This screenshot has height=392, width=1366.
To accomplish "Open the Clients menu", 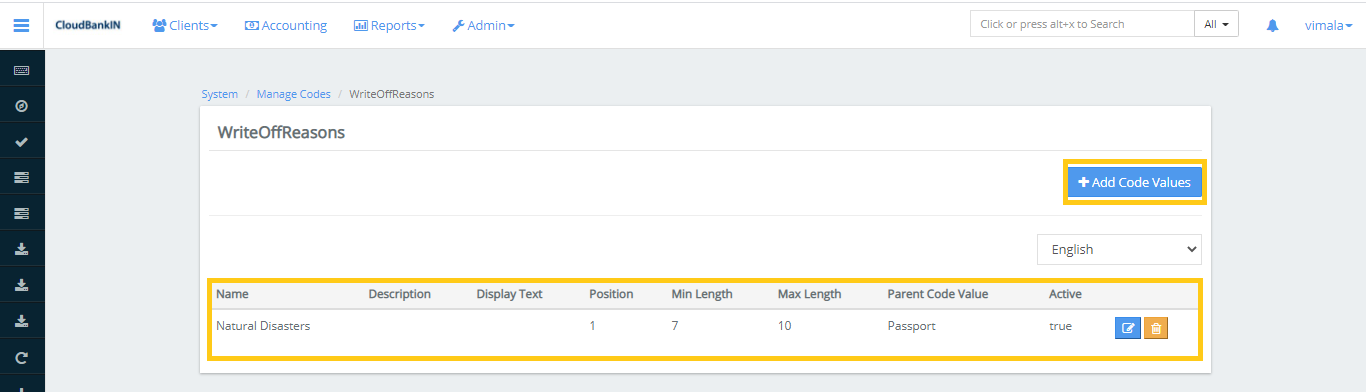I will click(x=185, y=25).
